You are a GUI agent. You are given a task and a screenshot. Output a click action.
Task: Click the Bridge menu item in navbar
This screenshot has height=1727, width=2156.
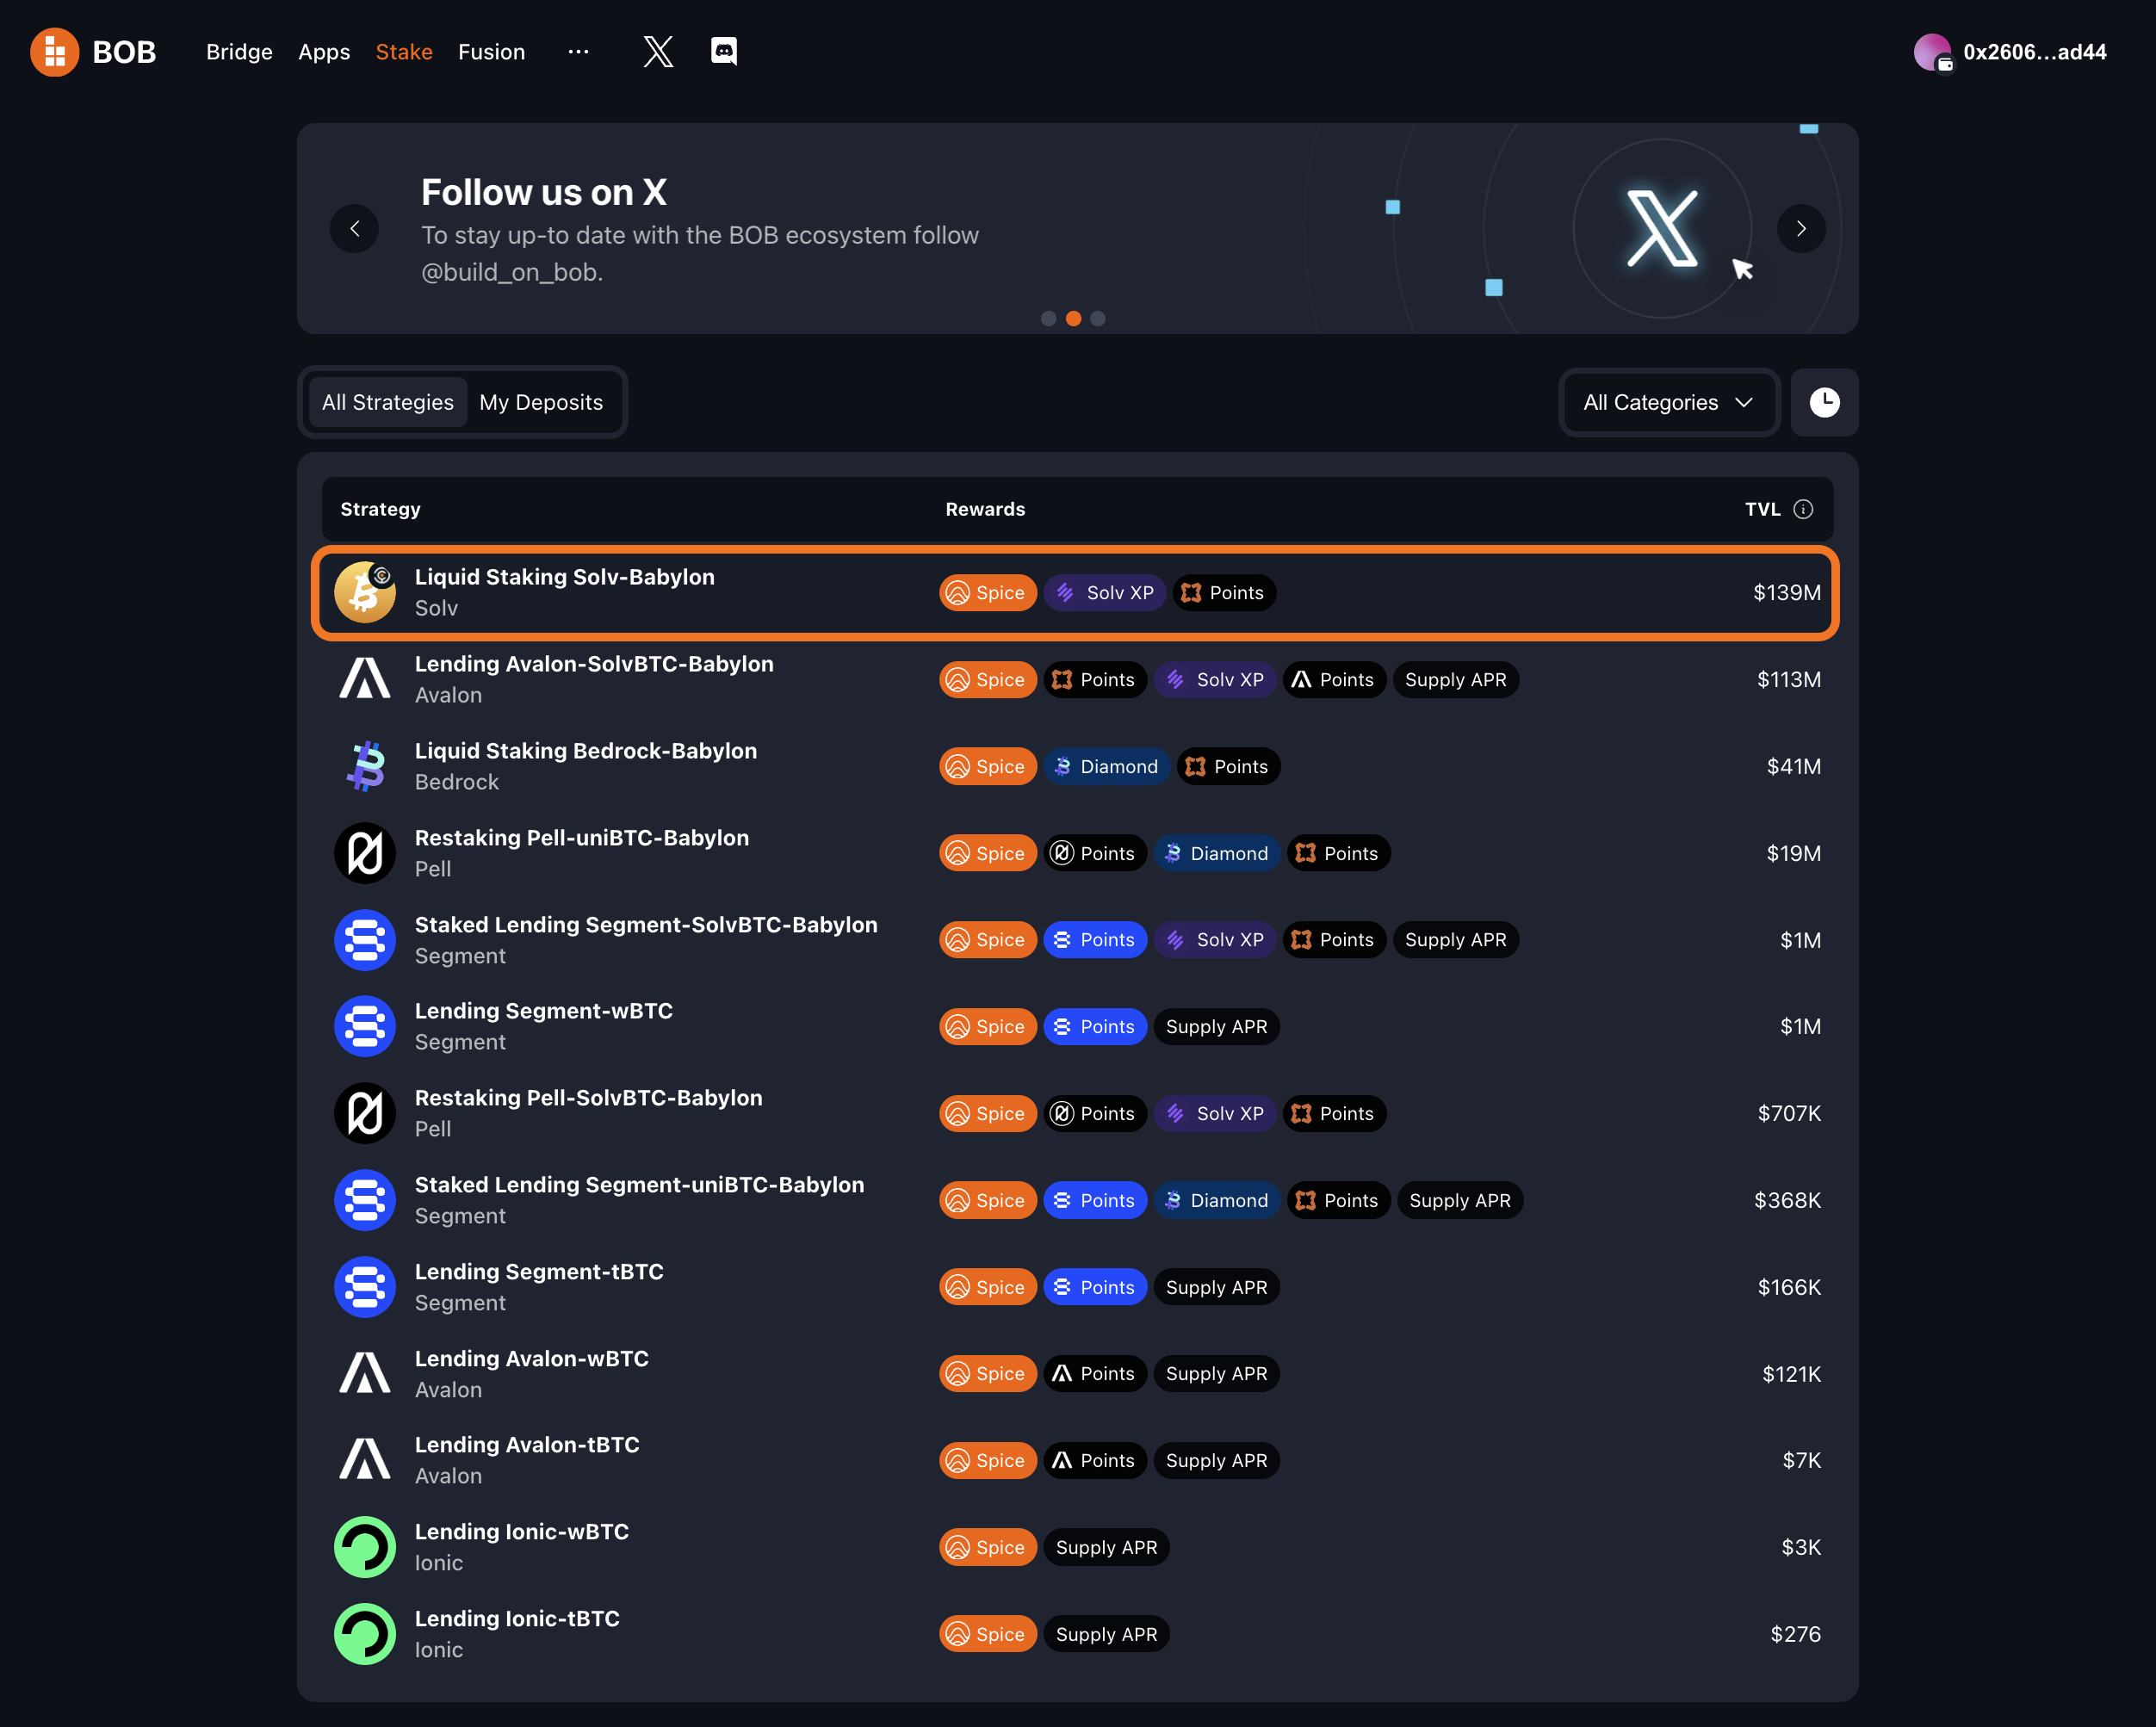238,49
